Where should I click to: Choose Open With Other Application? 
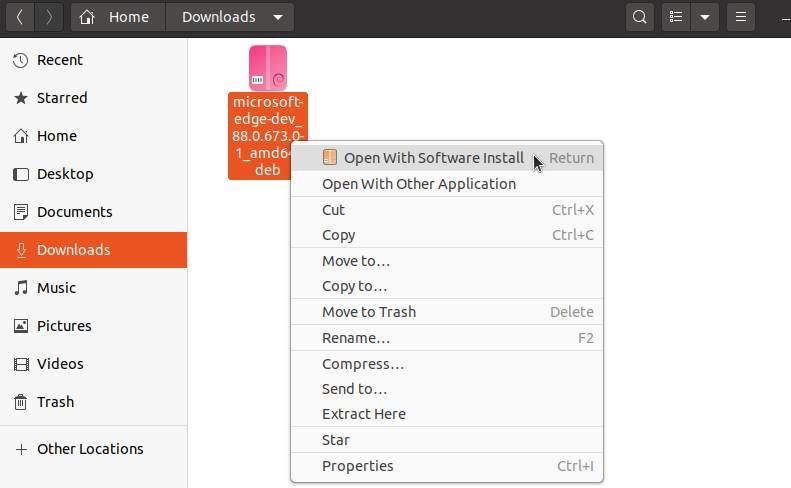447,184
